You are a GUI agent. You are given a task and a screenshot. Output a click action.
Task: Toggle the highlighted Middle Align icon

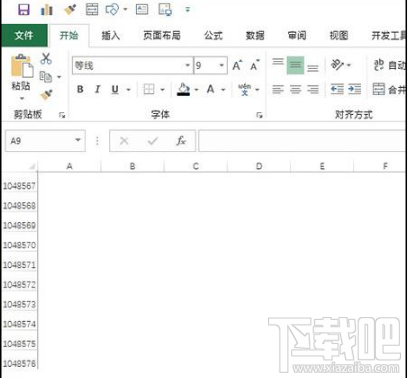pos(295,65)
